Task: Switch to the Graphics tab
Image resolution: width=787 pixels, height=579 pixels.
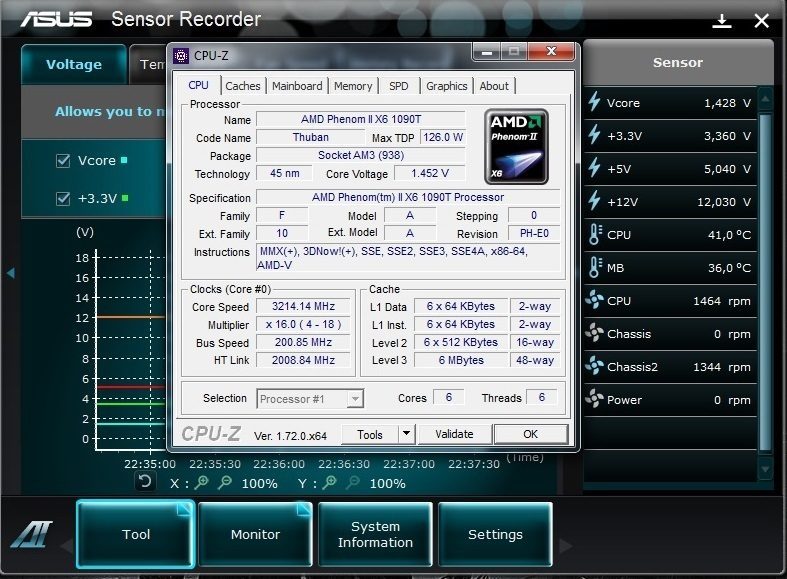Action: [x=447, y=86]
